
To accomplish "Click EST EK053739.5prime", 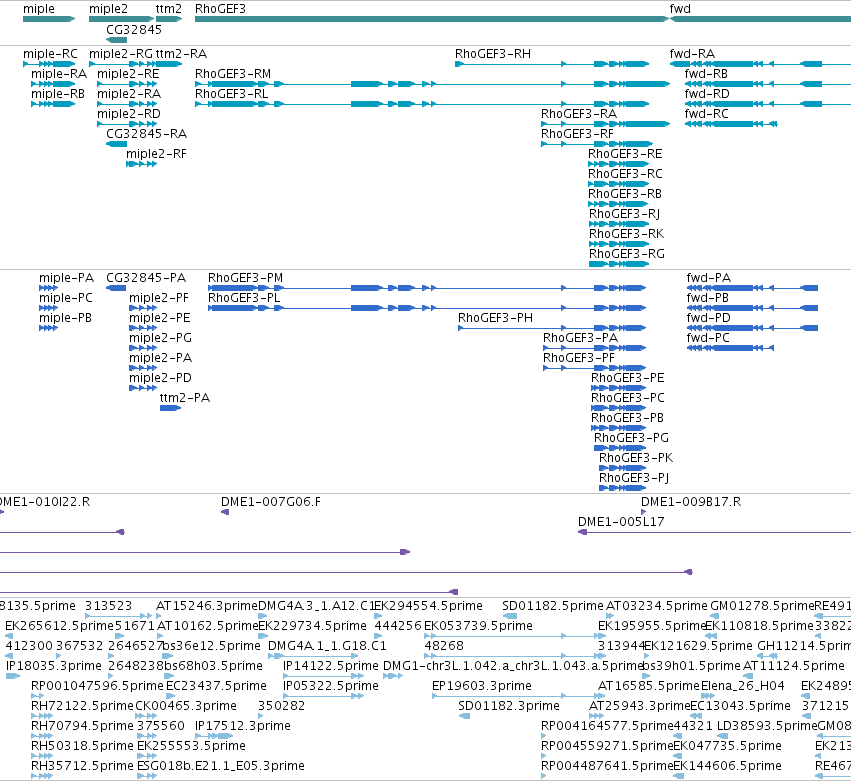I will tap(515, 636).
